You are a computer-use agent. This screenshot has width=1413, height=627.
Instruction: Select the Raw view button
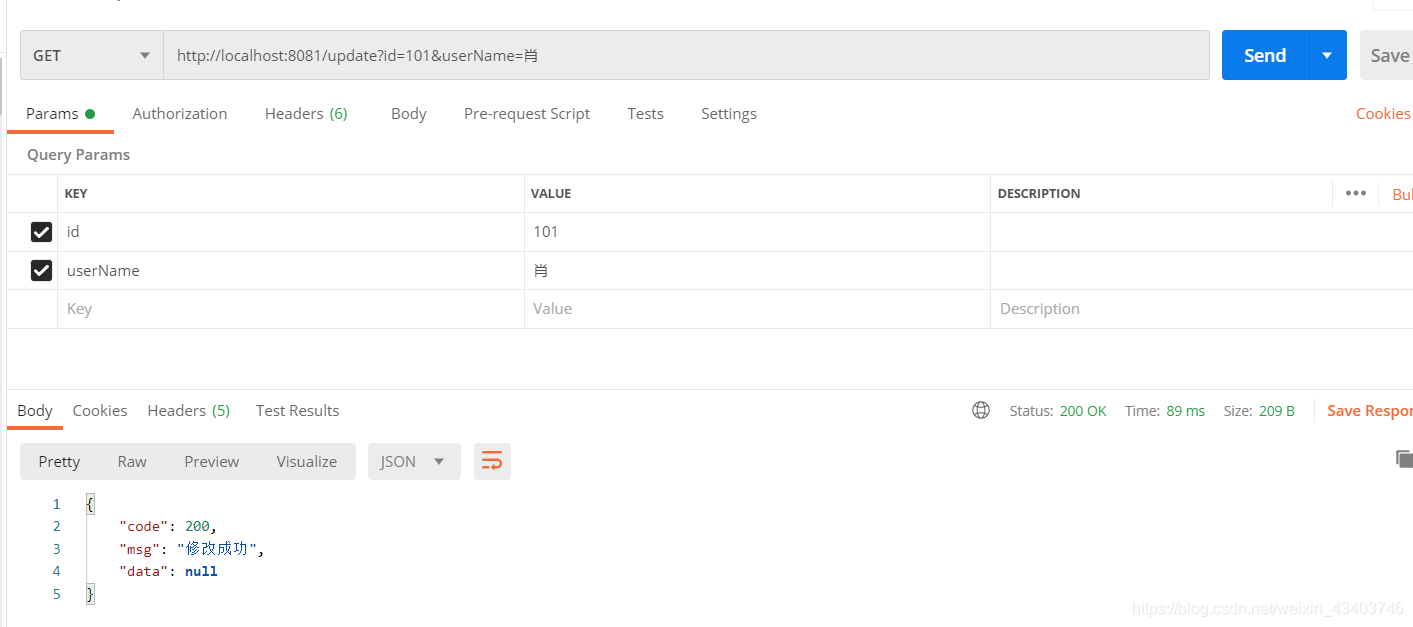click(x=132, y=461)
